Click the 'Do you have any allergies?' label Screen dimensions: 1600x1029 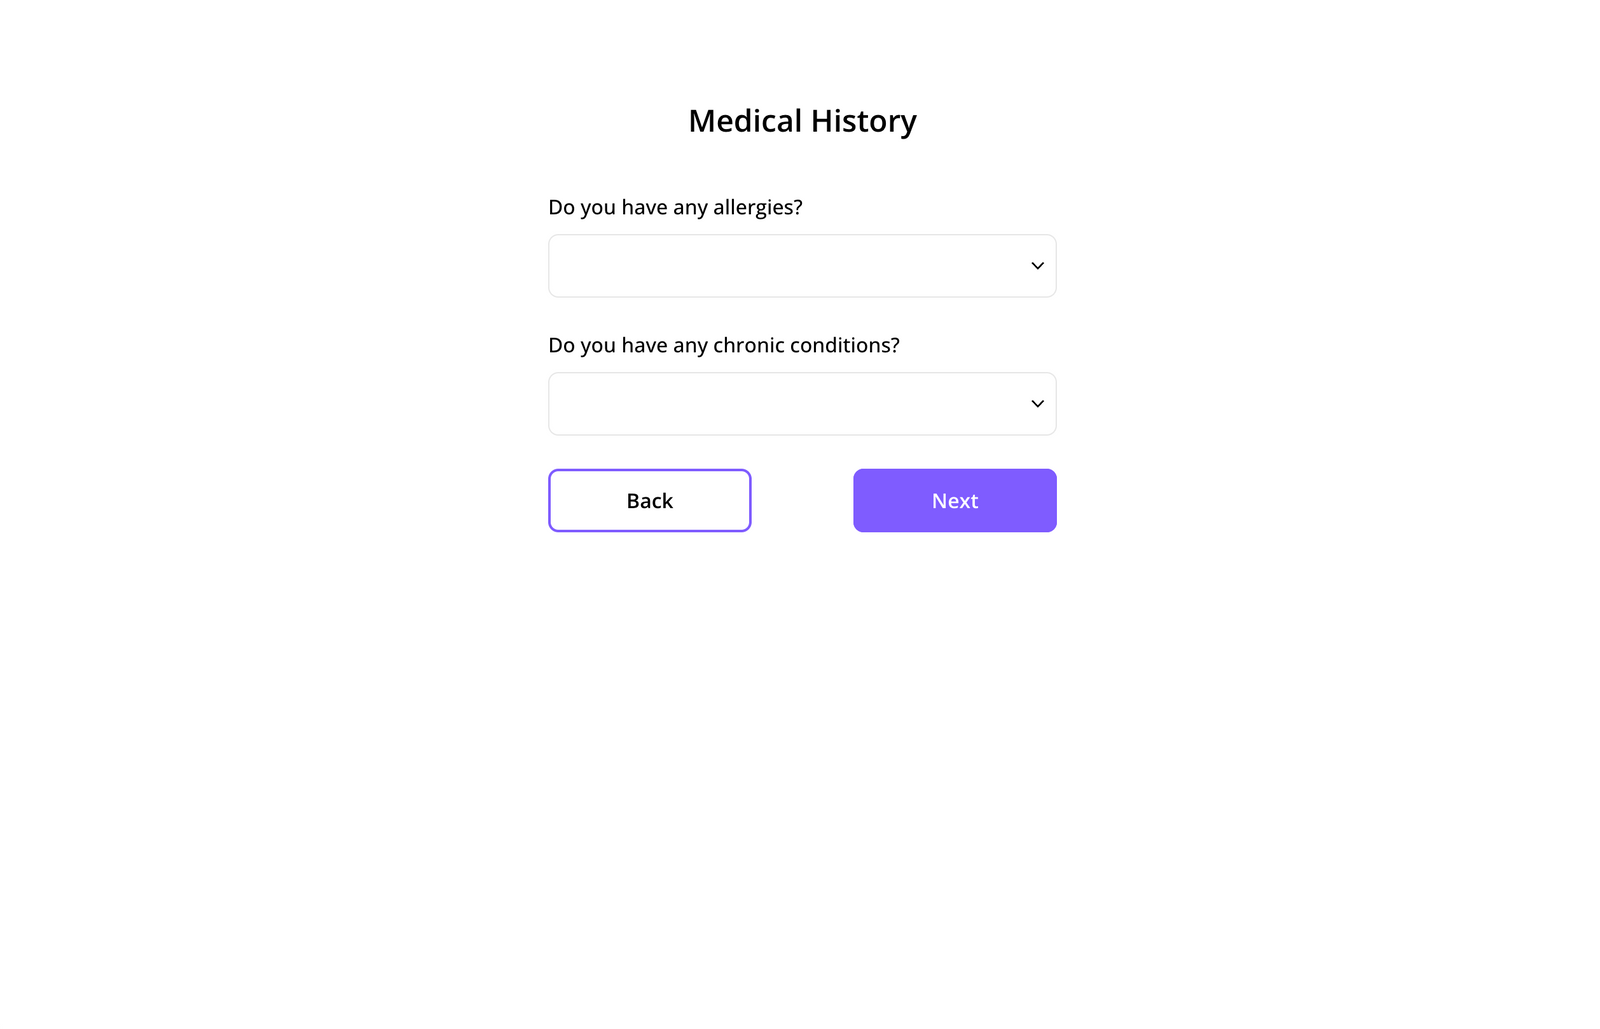pyautogui.click(x=675, y=207)
